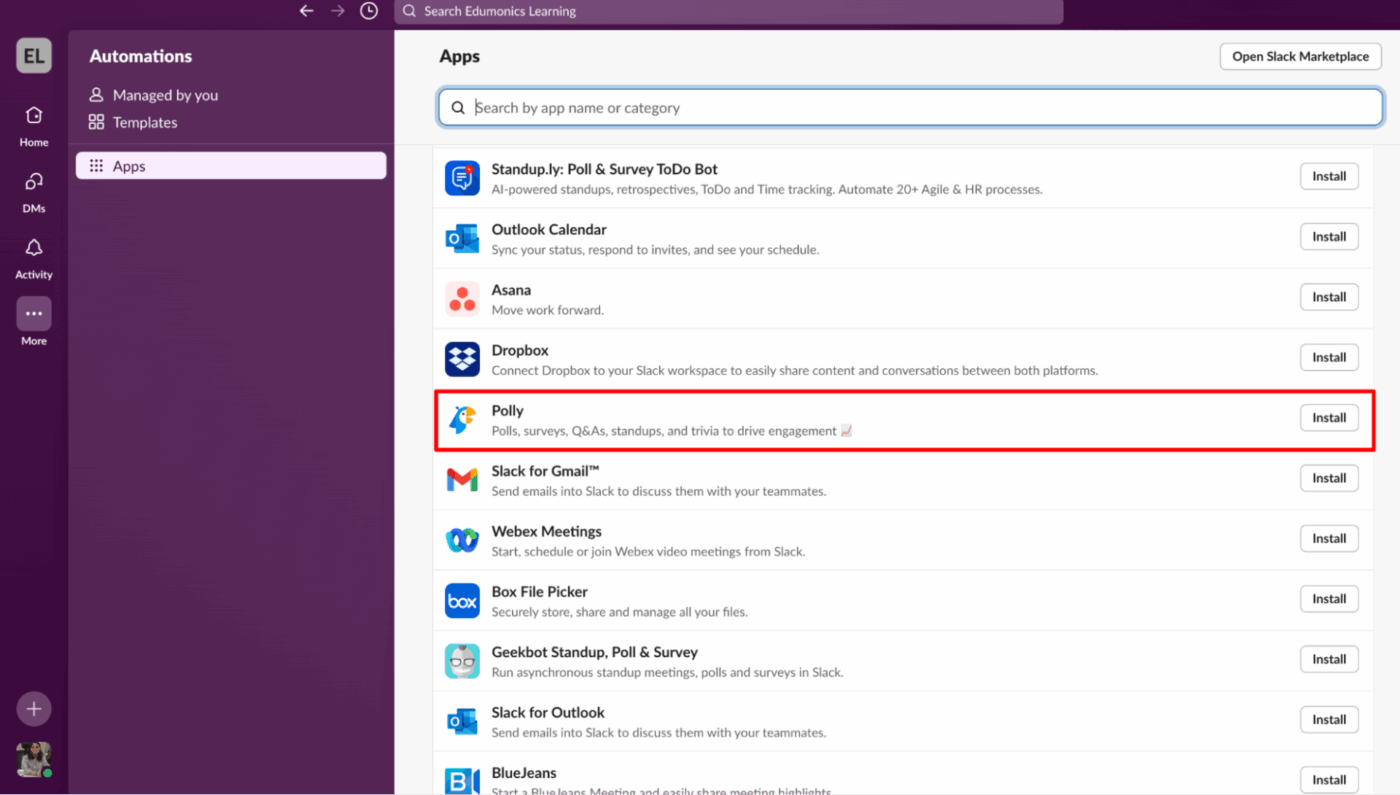Click the Open Slack Marketplace button

pos(1300,57)
